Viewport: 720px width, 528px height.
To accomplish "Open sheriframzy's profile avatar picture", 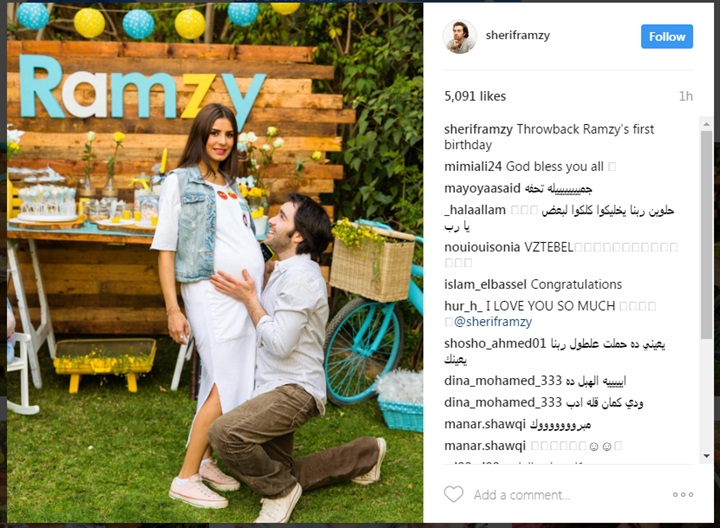I will [460, 36].
